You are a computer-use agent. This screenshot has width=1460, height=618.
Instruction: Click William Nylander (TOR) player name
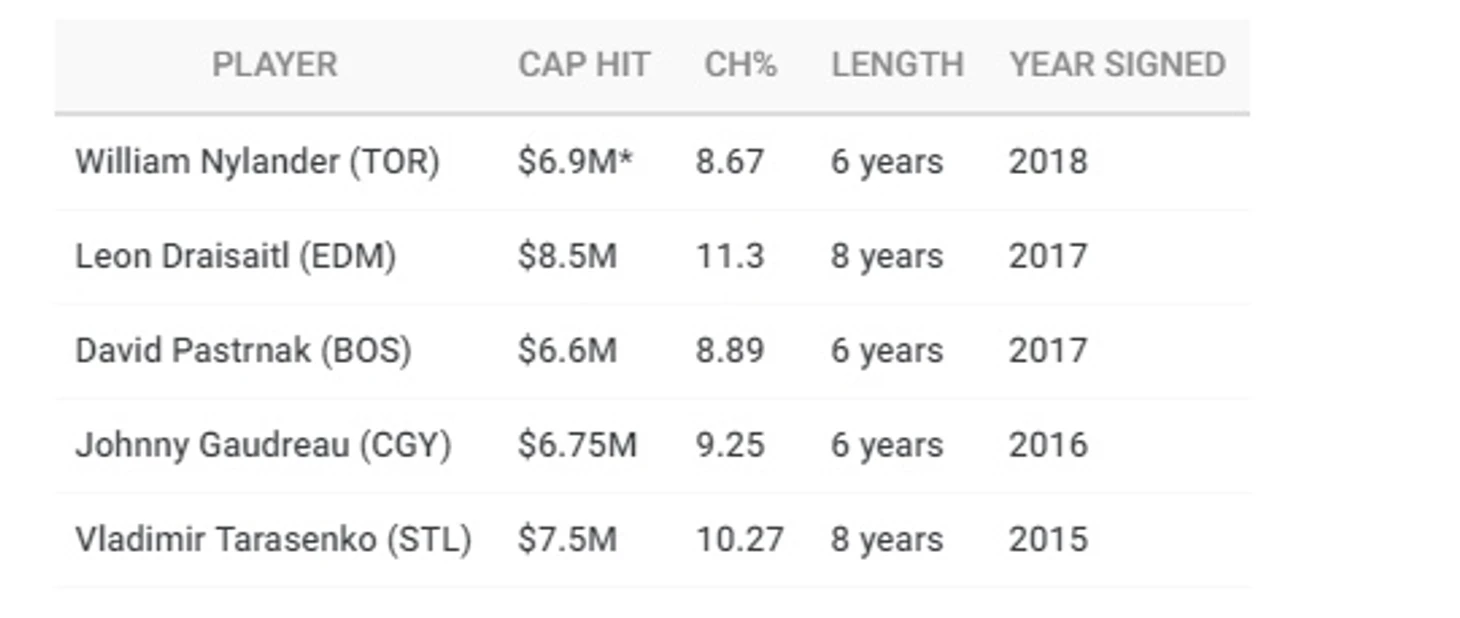click(x=257, y=162)
